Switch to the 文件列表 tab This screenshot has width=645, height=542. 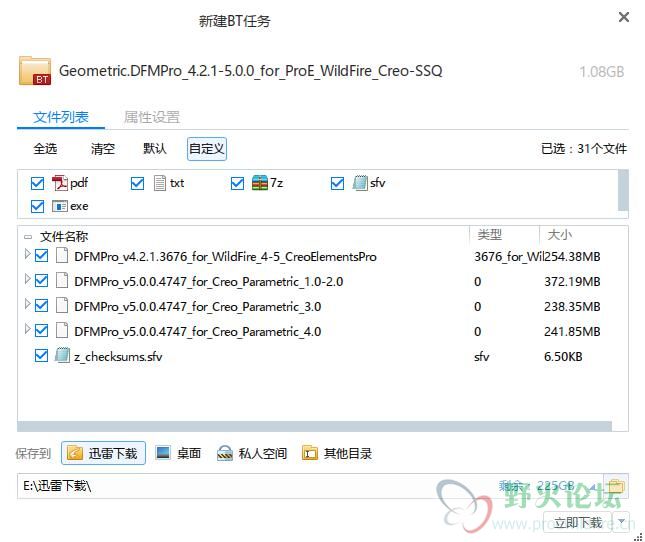pyautogui.click(x=61, y=117)
